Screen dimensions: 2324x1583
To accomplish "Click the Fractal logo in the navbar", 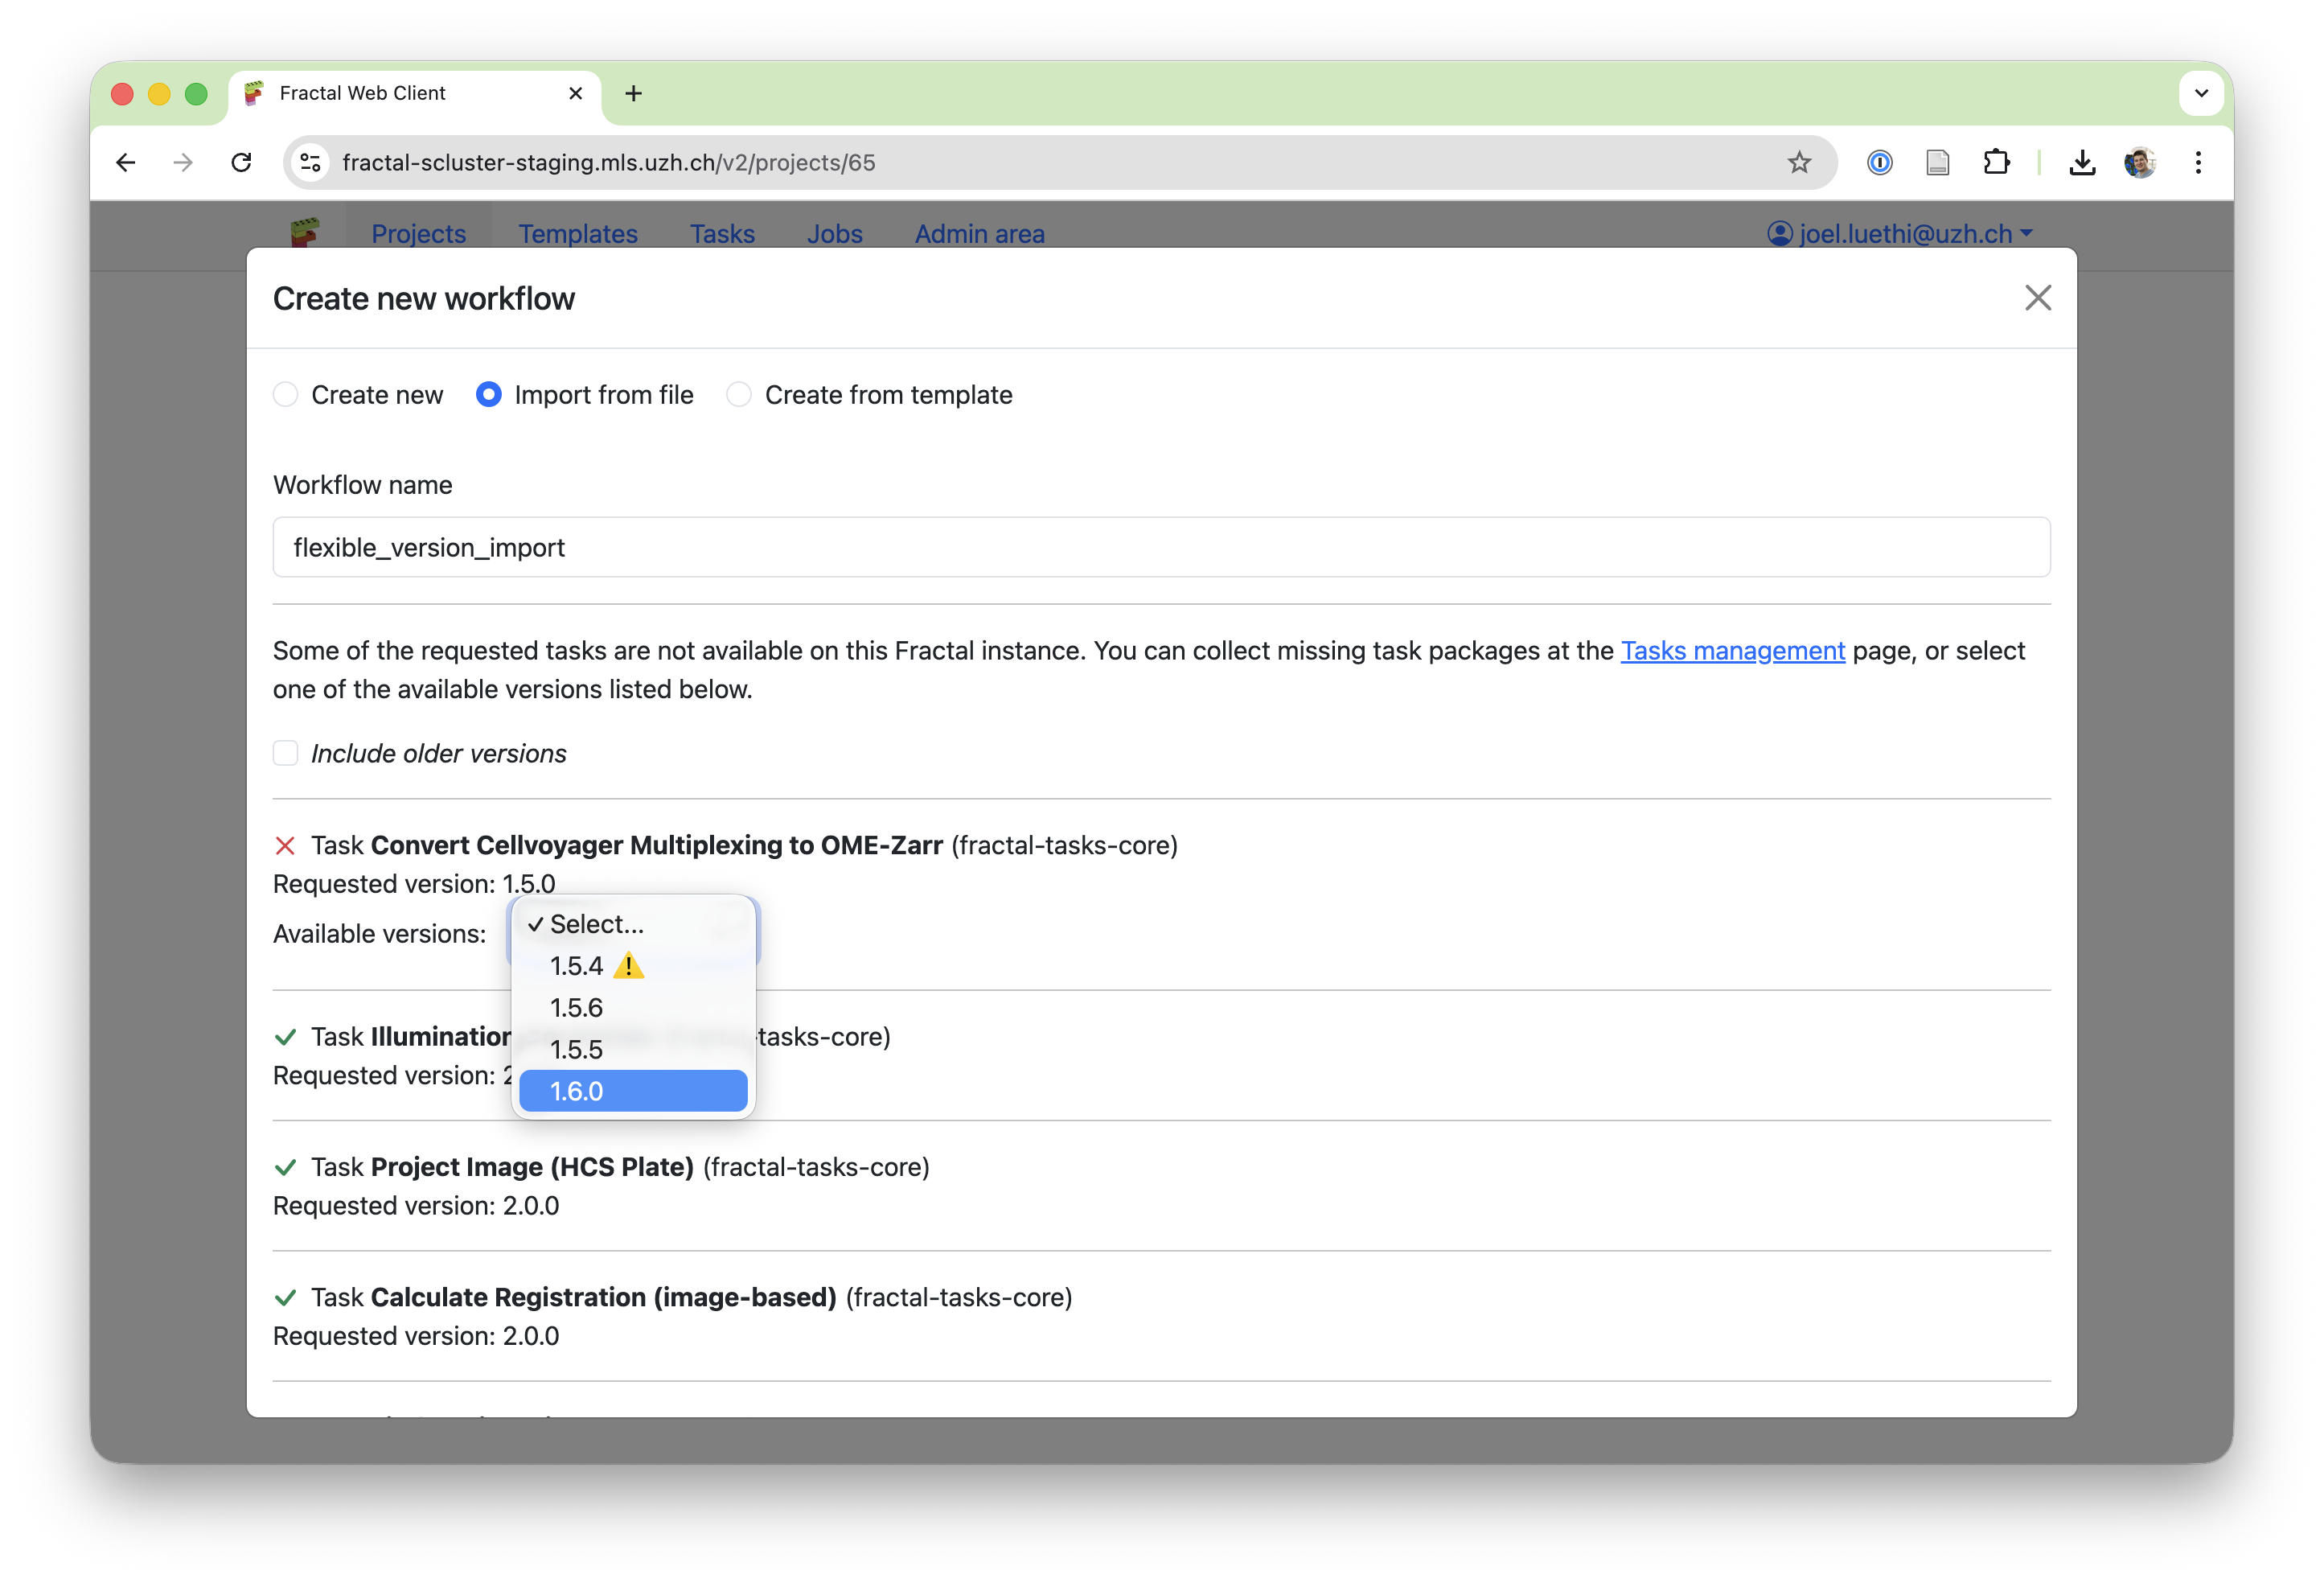I will [306, 232].
